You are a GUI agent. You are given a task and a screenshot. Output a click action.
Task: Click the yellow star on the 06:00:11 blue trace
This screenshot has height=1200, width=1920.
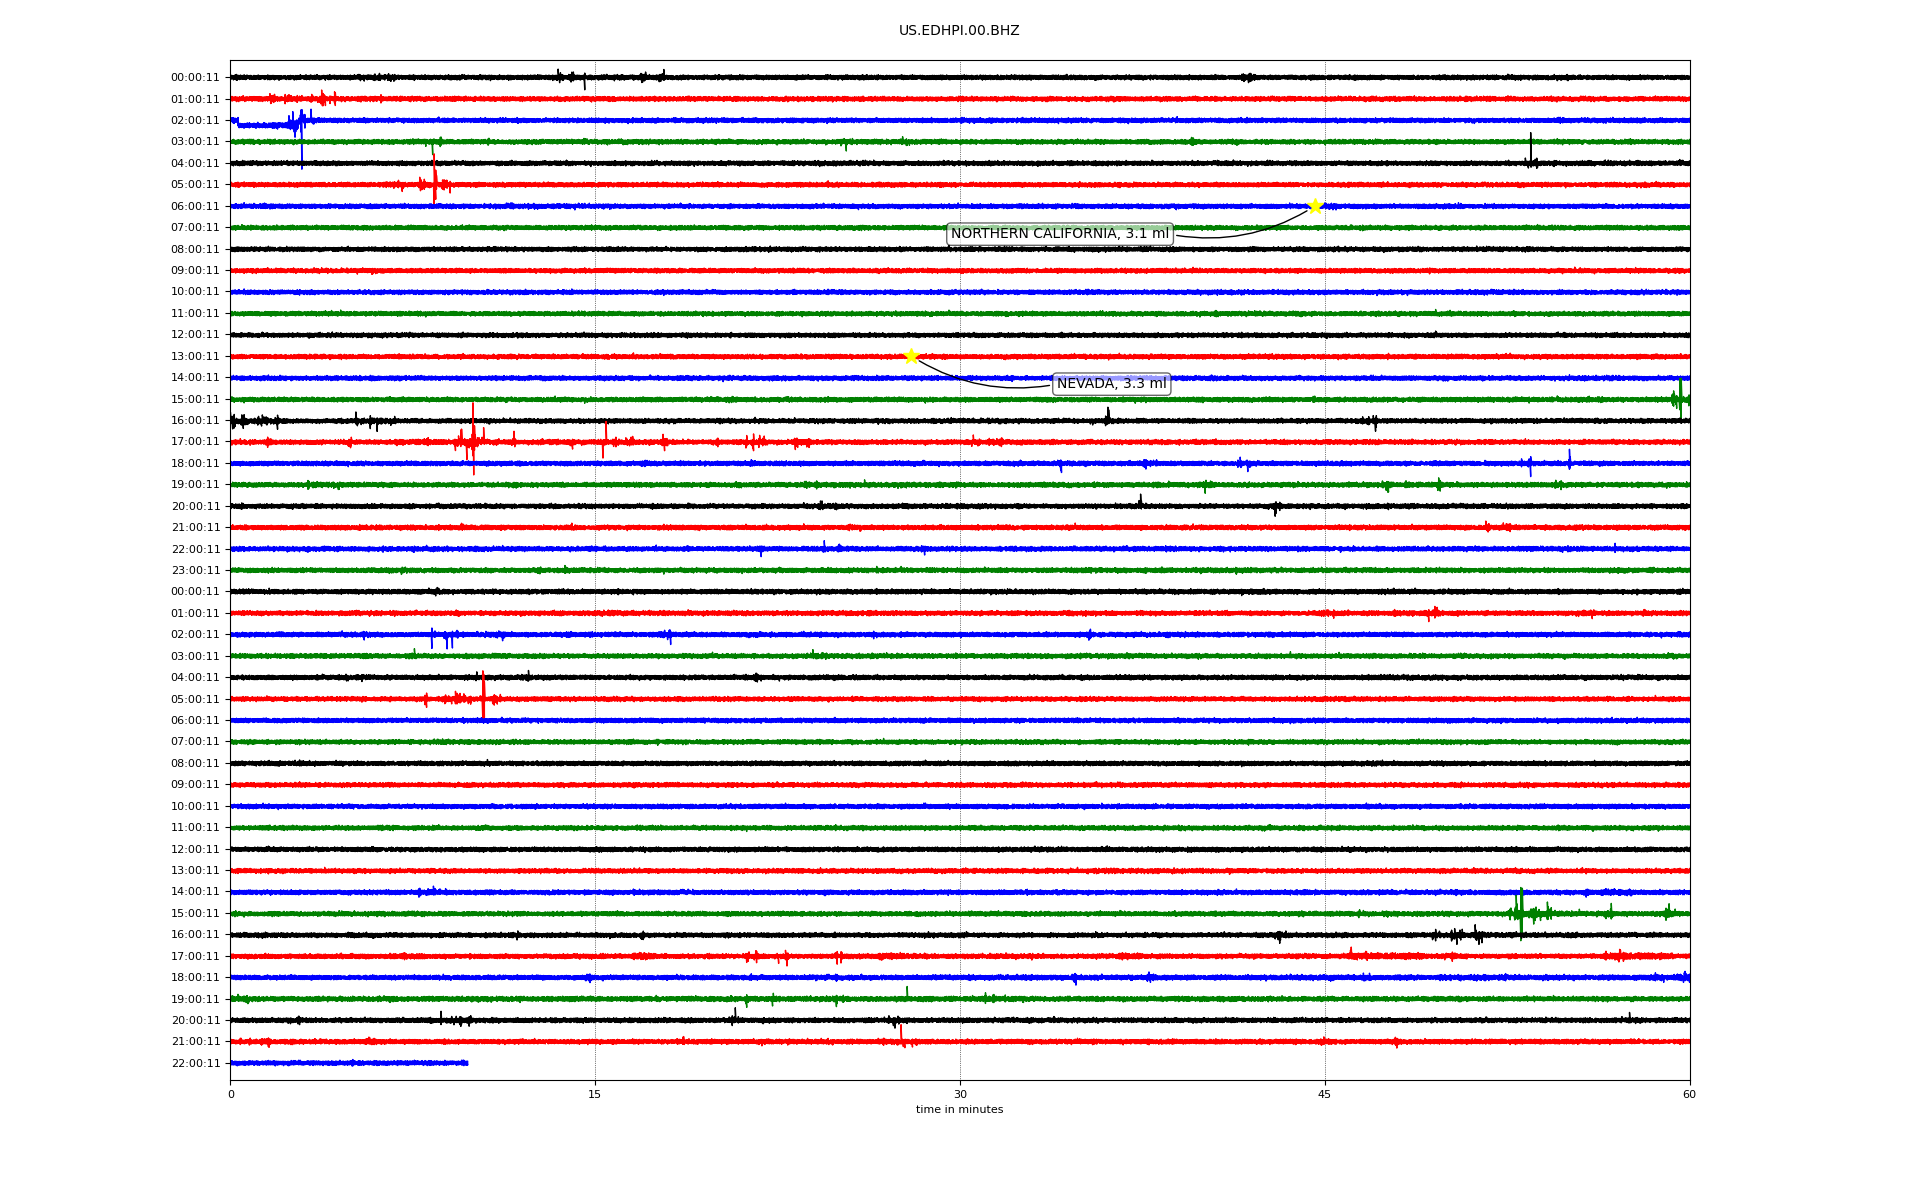click(1315, 206)
